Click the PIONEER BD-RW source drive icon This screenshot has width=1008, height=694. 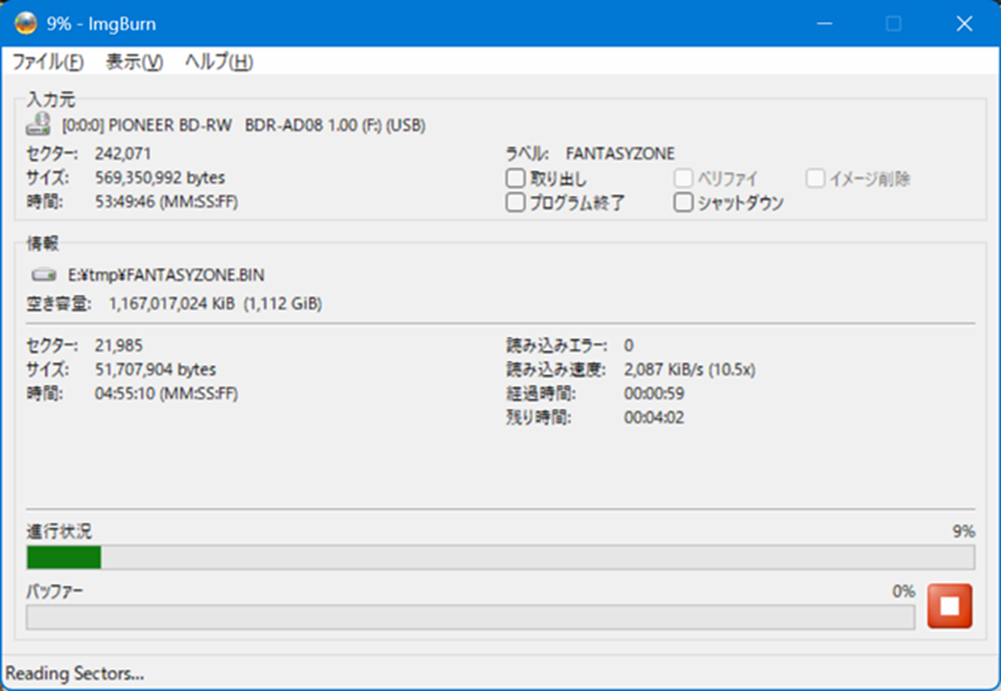tap(40, 125)
